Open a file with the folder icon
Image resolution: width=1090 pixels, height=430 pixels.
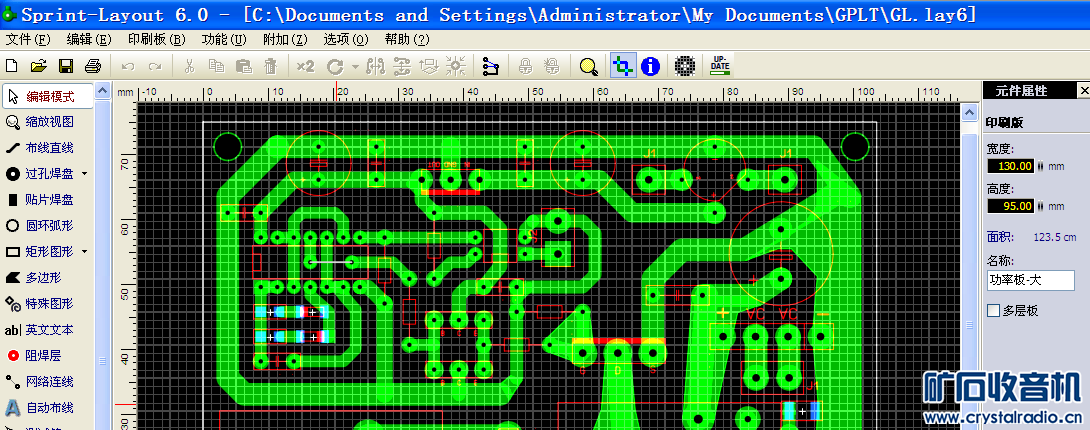click(x=38, y=67)
